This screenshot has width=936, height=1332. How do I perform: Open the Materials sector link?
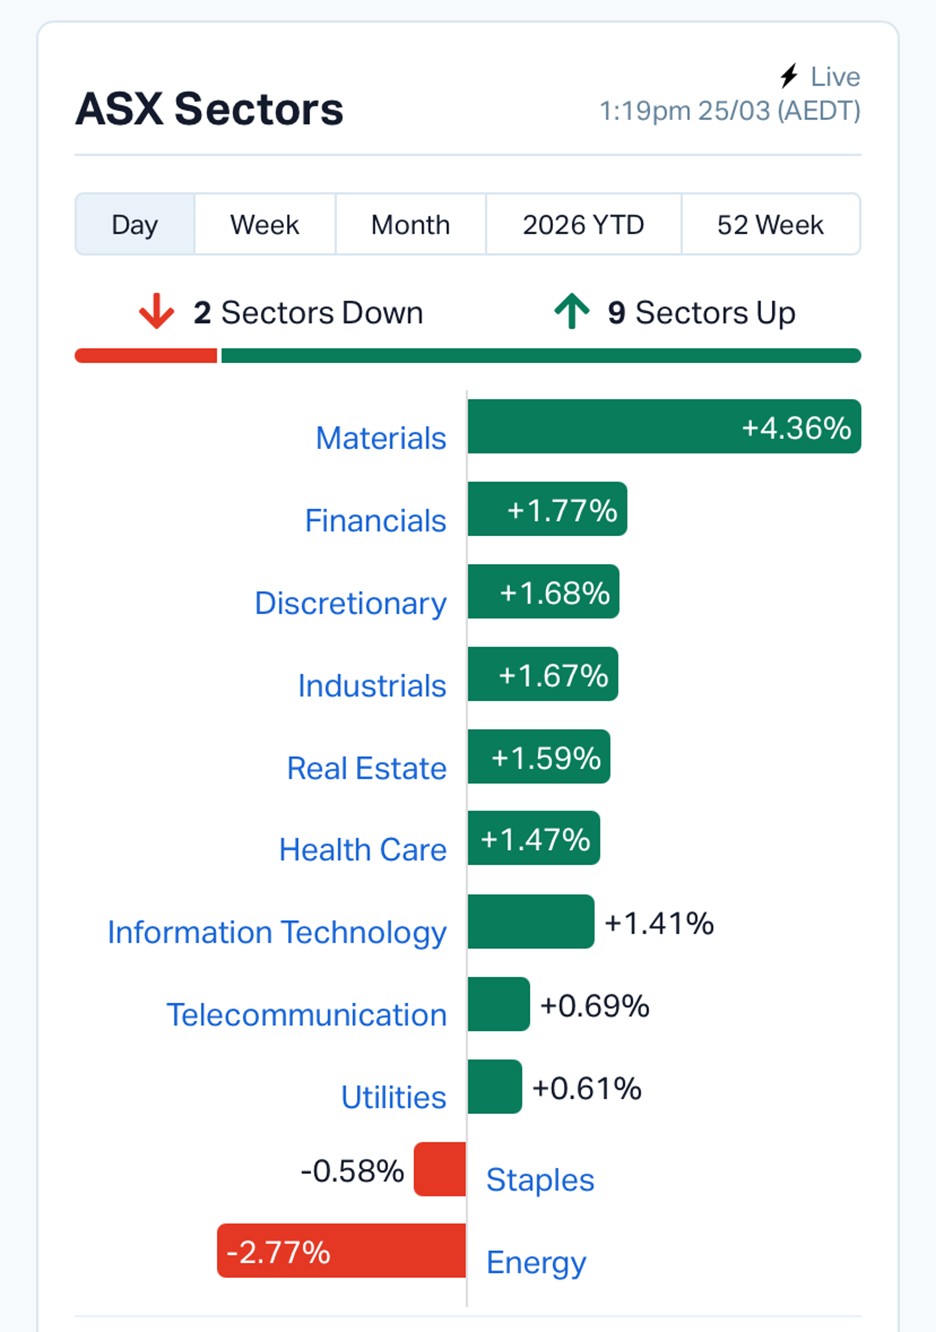381,438
